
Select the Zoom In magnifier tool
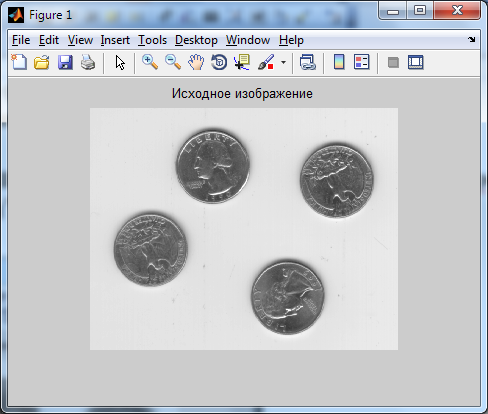point(150,62)
